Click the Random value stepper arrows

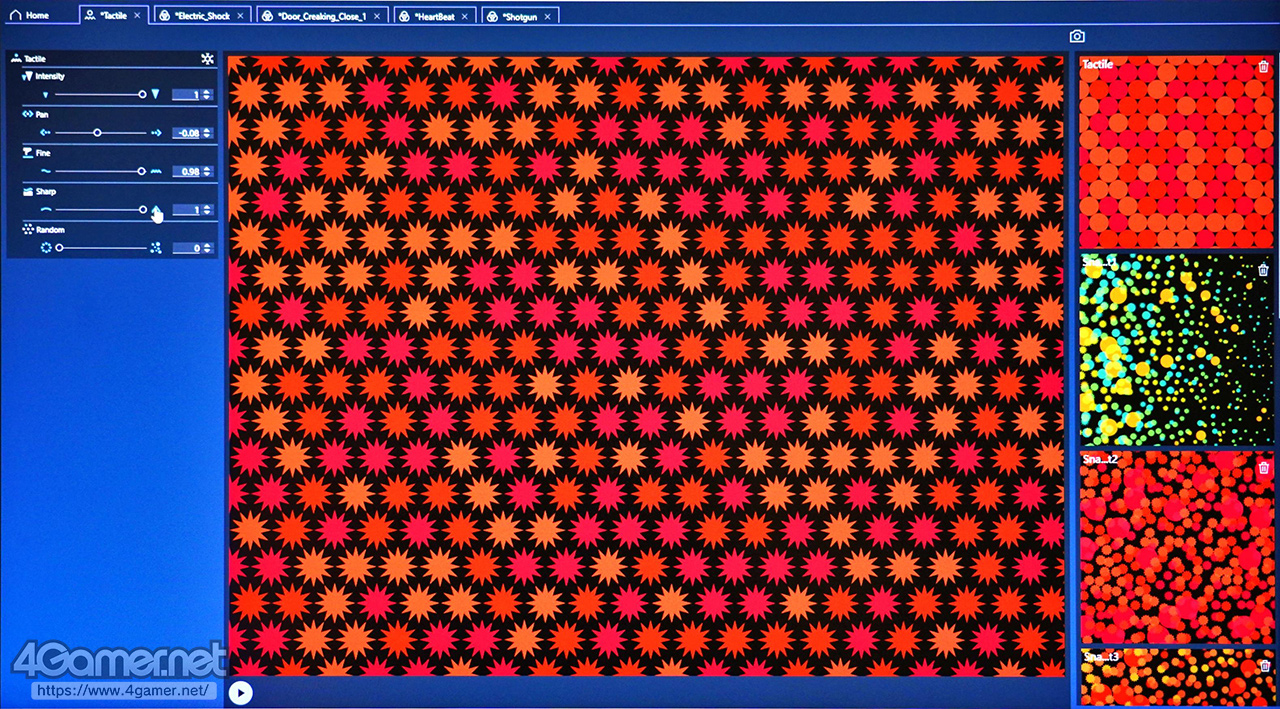207,248
